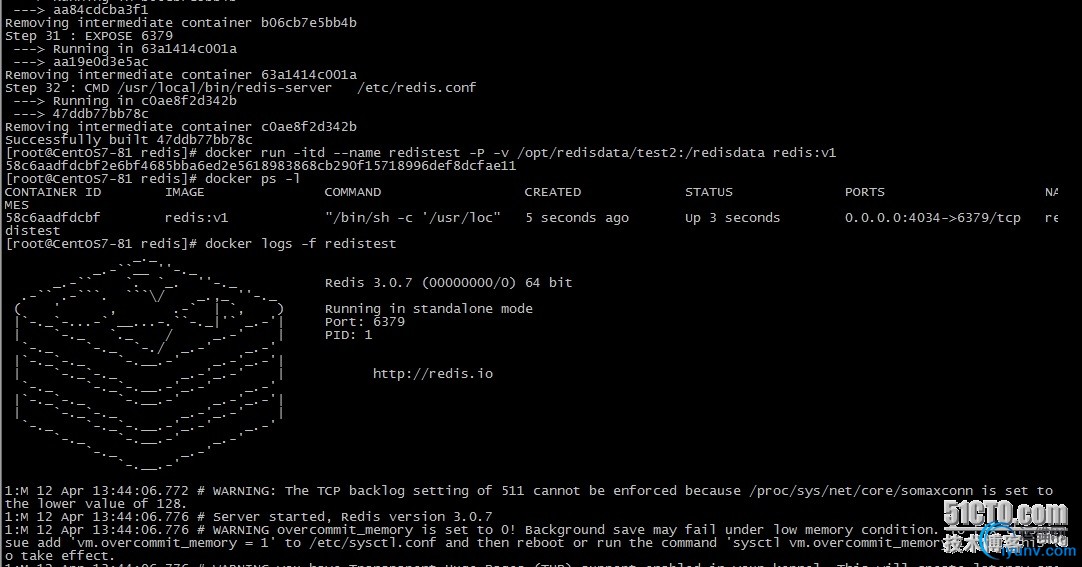
Task: Click the 'Up 3 seconds' status text
Action: (x=732, y=218)
